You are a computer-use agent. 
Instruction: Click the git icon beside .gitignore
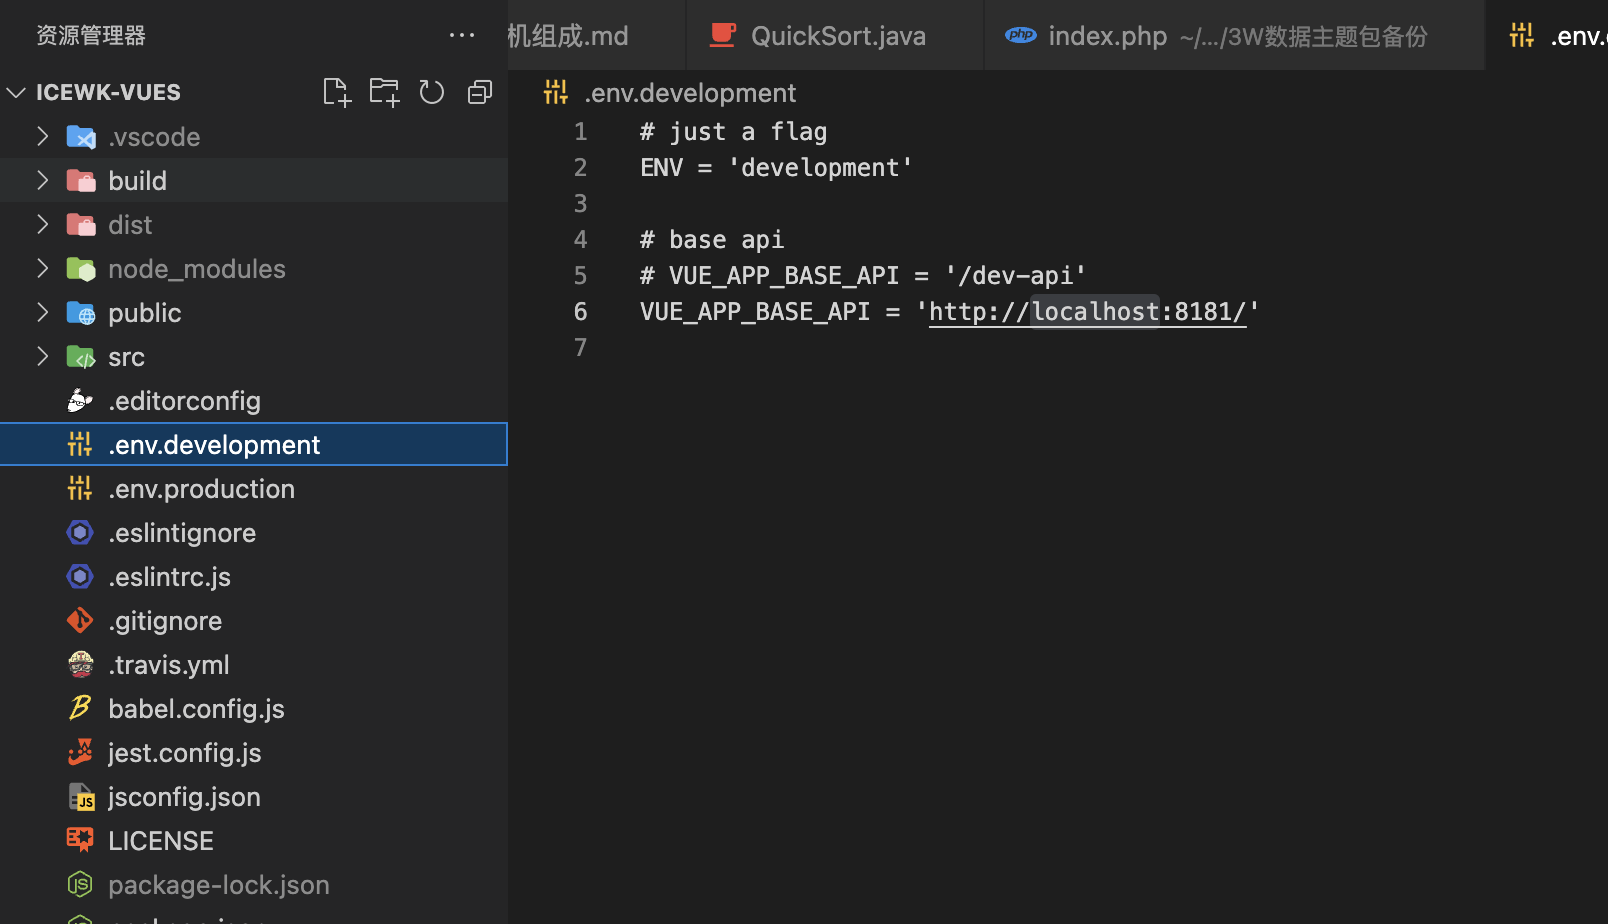80,621
